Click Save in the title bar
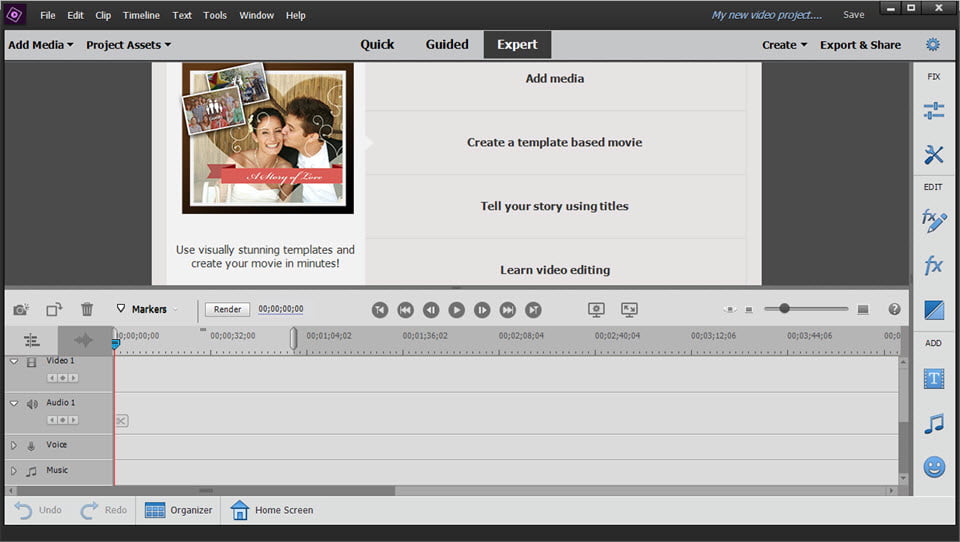Image resolution: width=960 pixels, height=542 pixels. tap(853, 15)
